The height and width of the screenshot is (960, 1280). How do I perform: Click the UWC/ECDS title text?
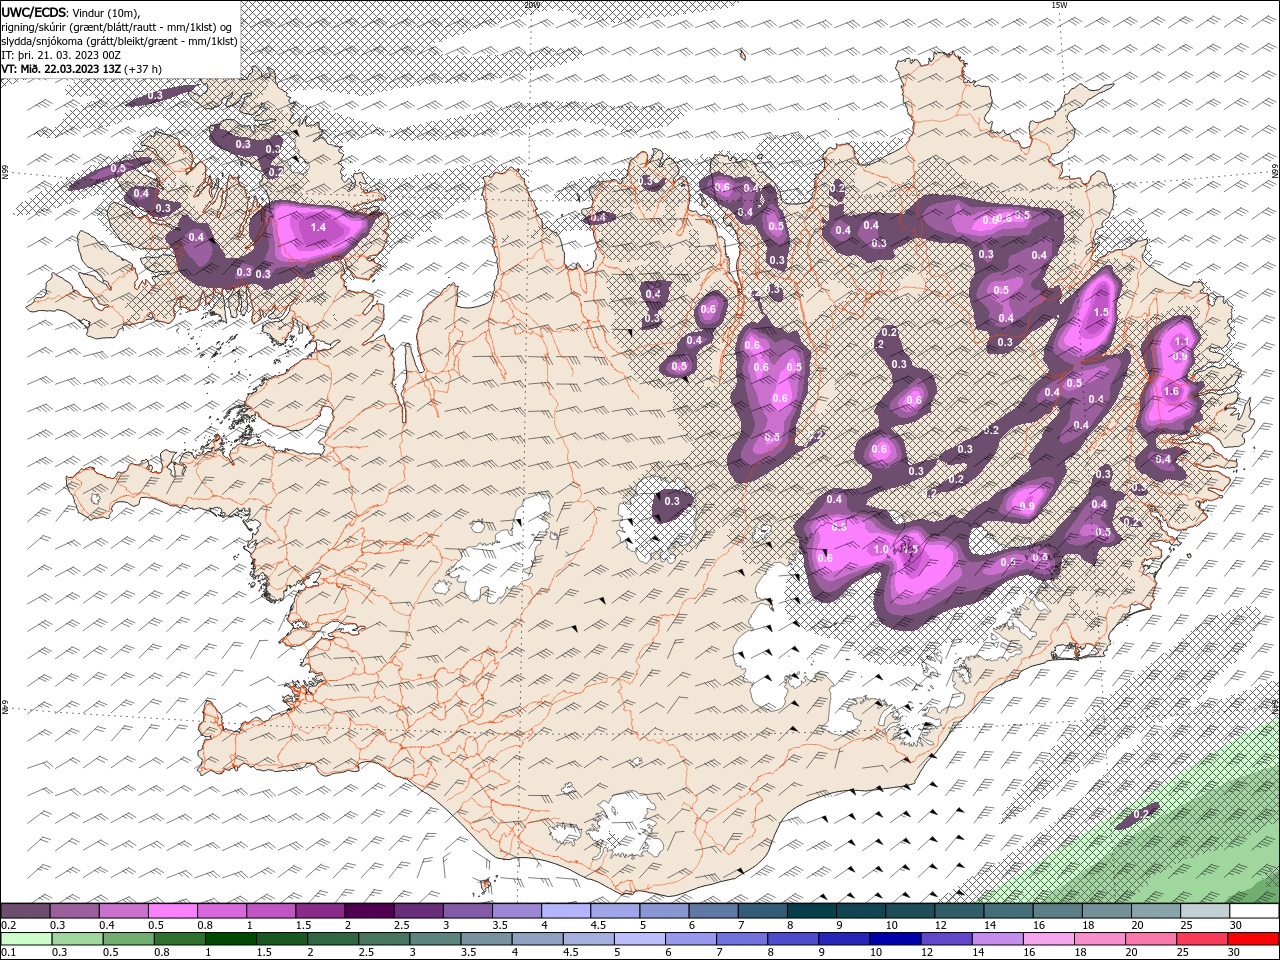point(34,11)
